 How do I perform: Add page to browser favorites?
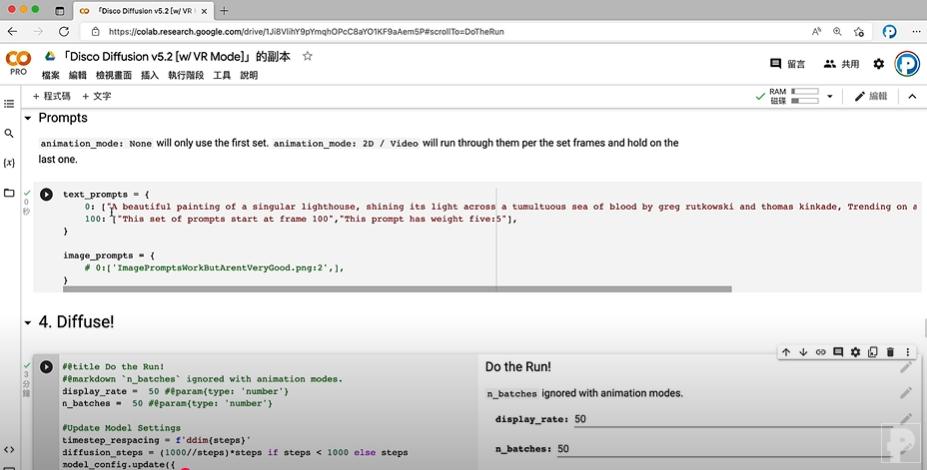[x=859, y=31]
